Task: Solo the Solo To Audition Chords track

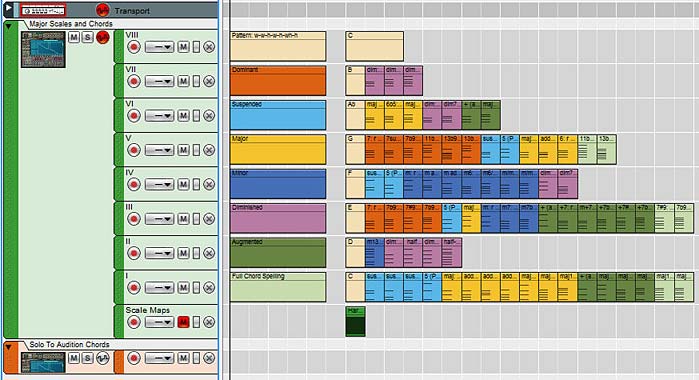Action: pyautogui.click(x=88, y=358)
